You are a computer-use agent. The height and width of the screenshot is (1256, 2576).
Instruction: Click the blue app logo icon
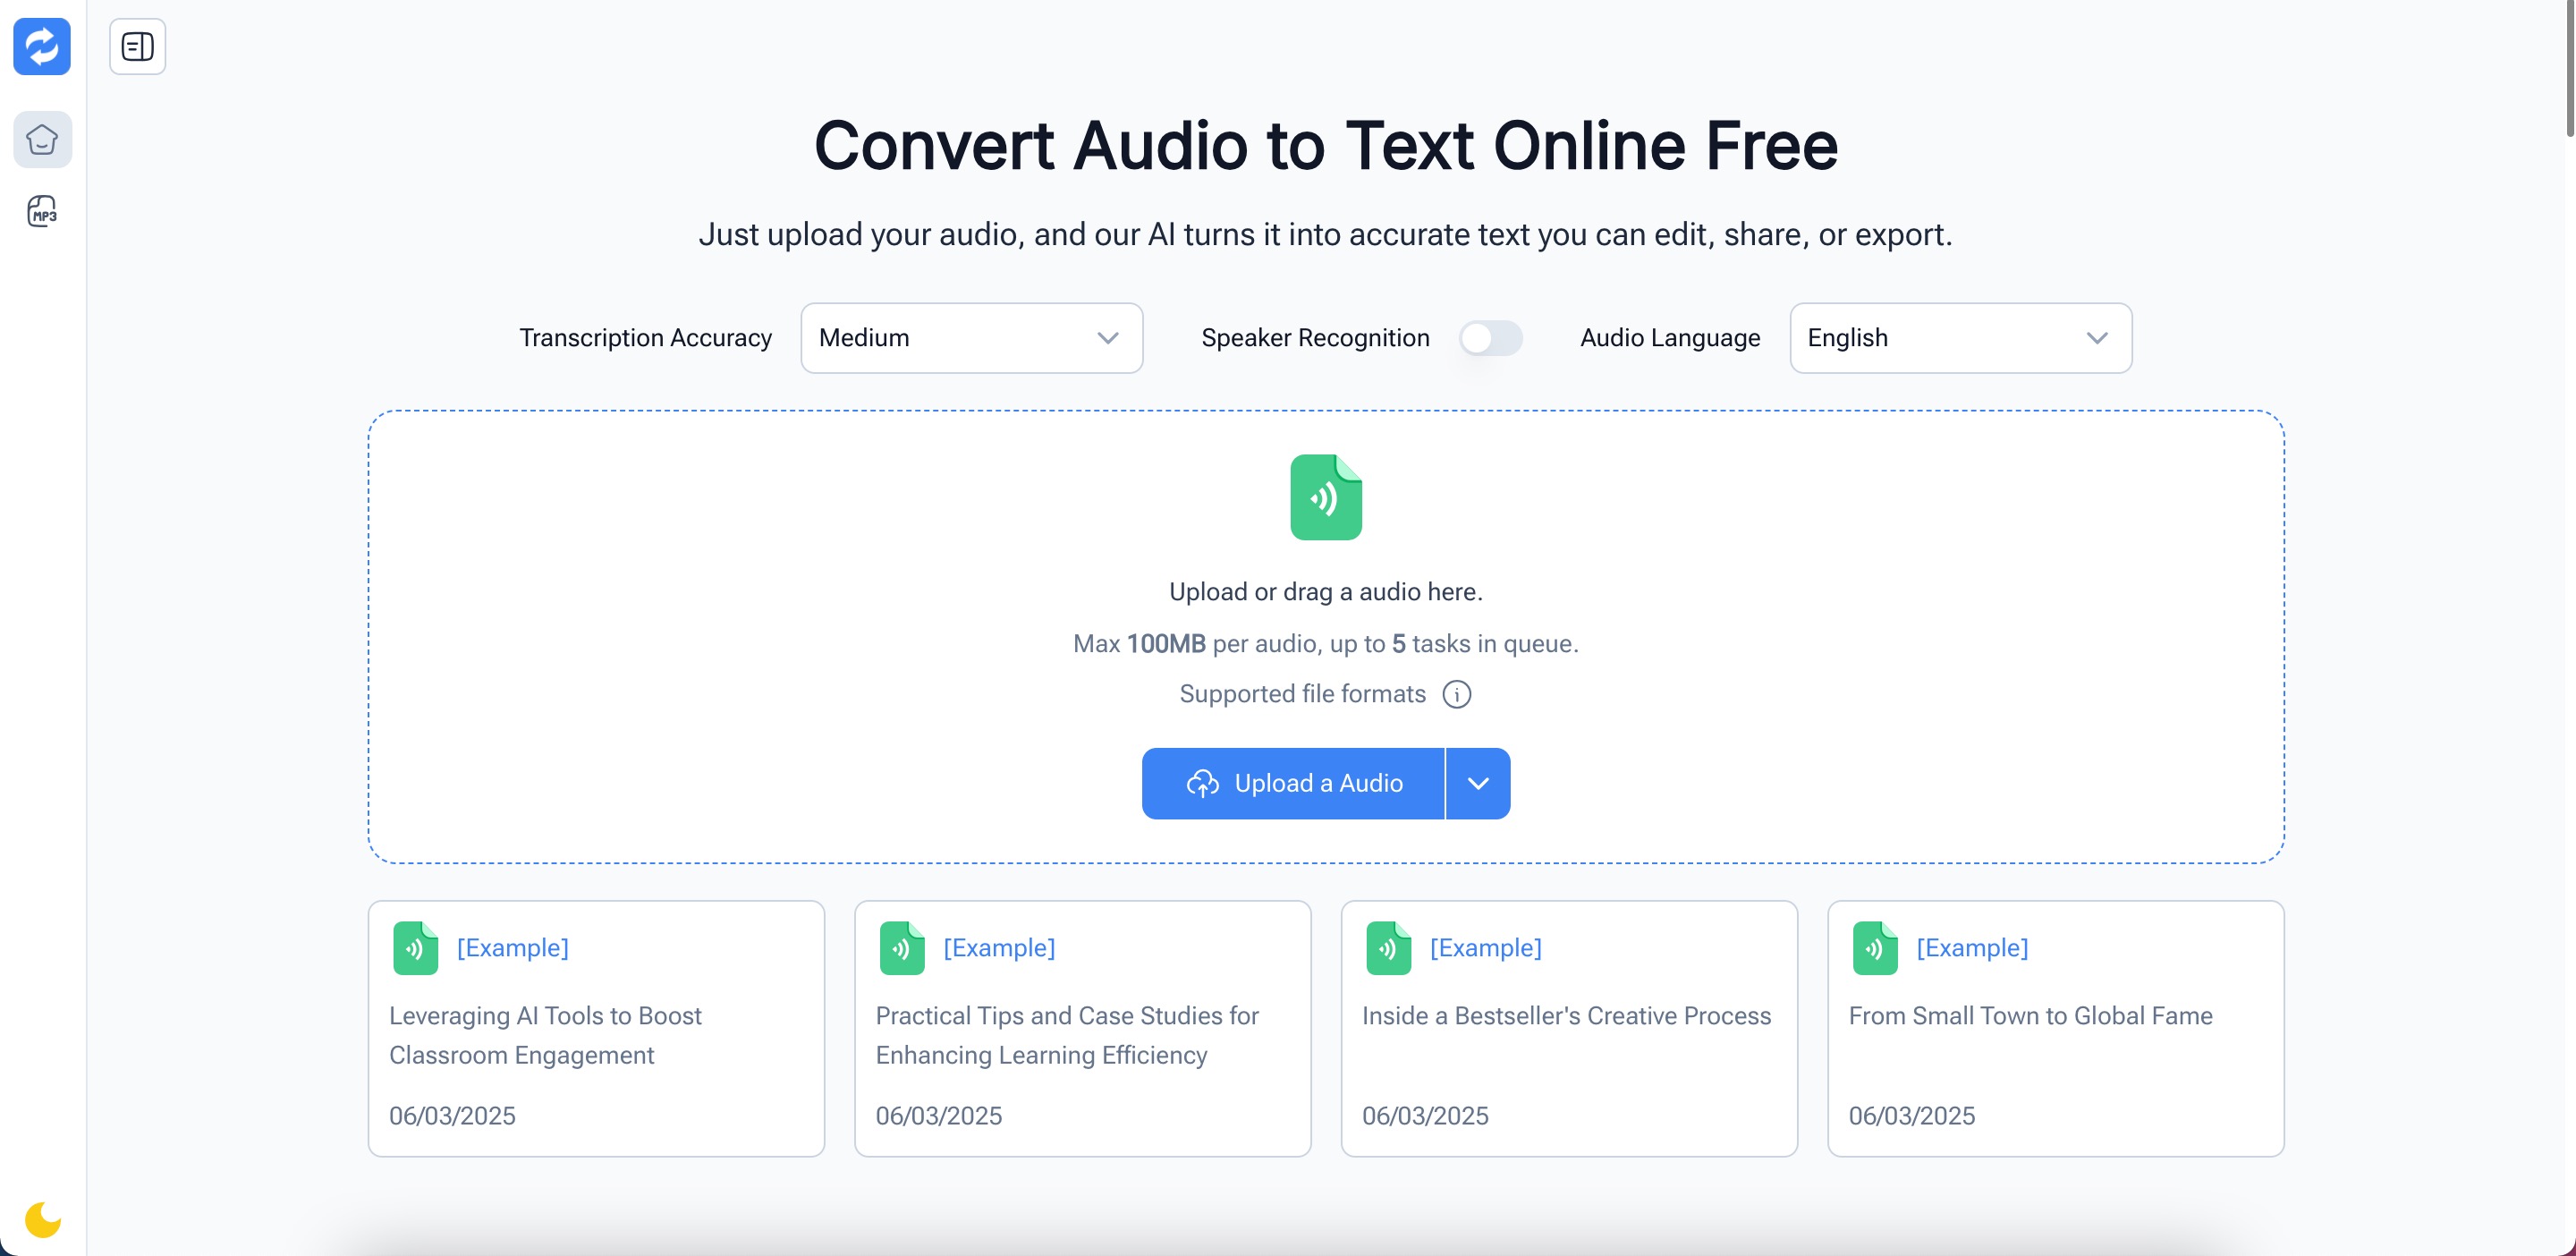(42, 46)
